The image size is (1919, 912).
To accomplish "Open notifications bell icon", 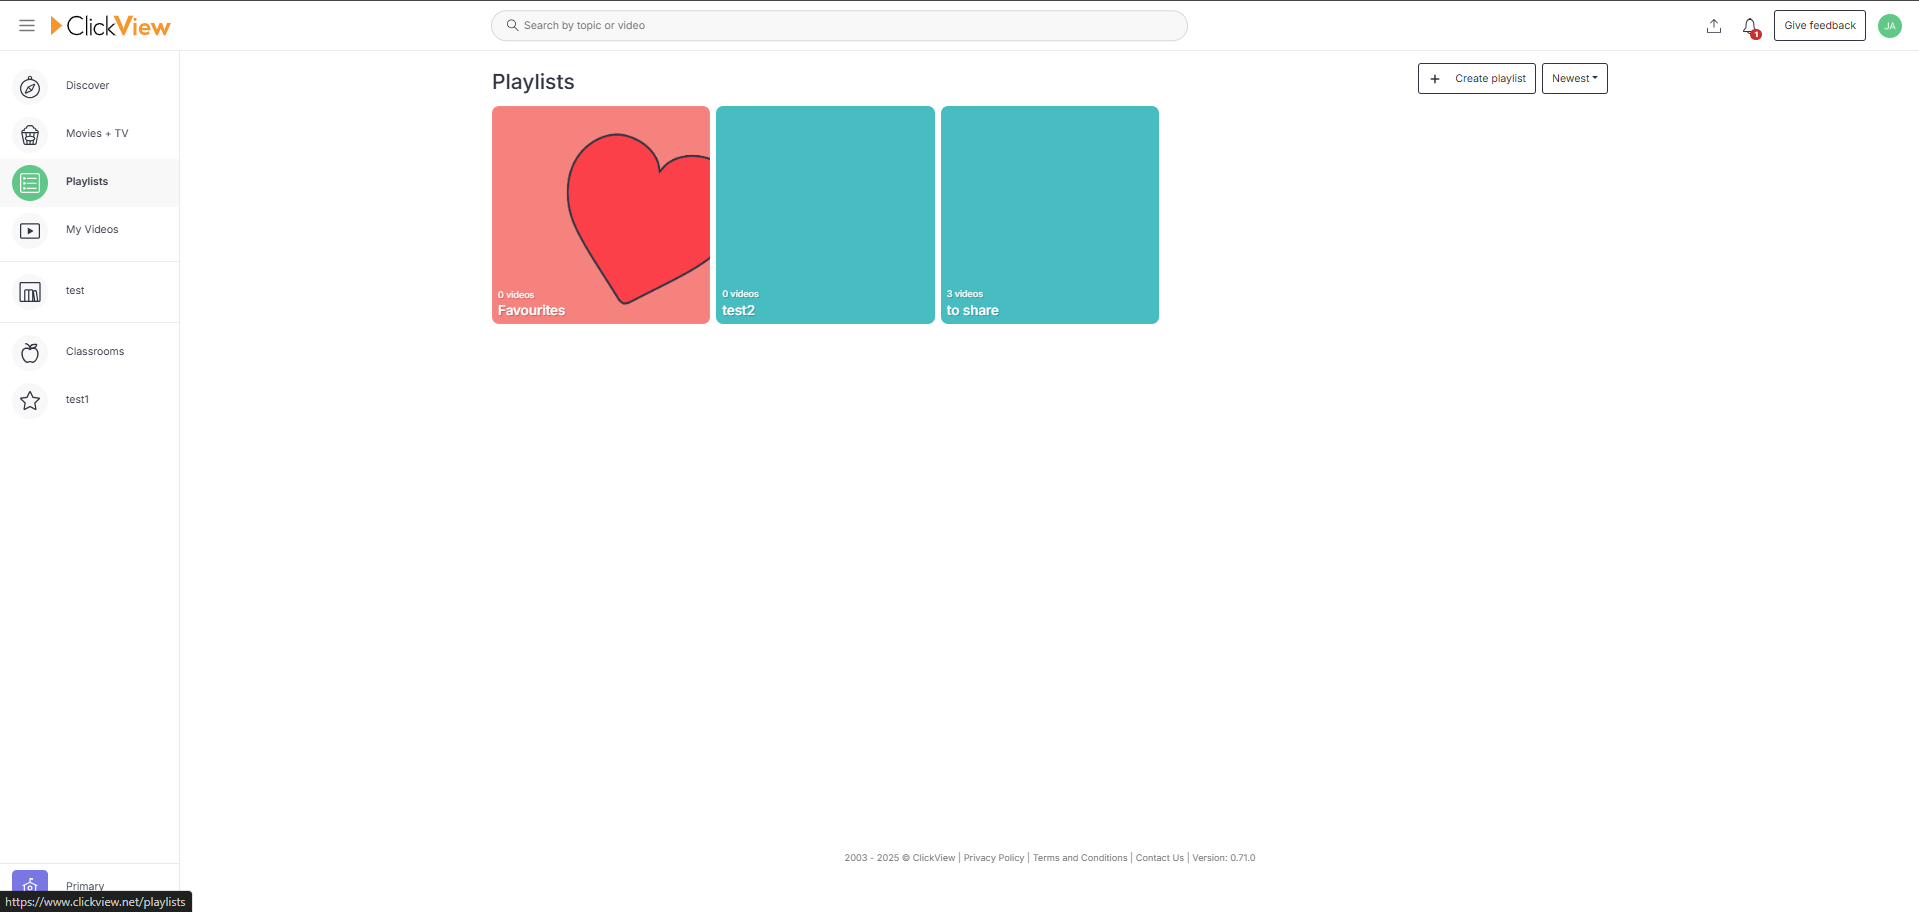I will pos(1750,27).
